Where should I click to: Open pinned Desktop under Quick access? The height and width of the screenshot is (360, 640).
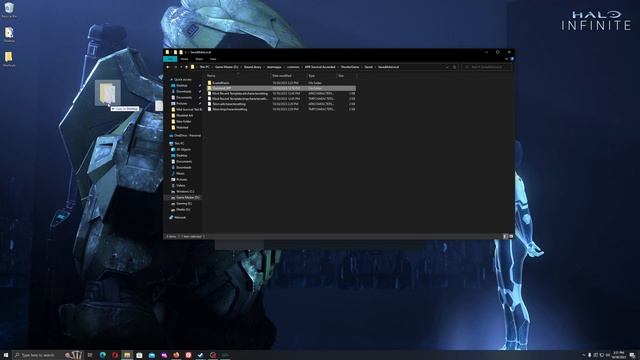coord(182,86)
